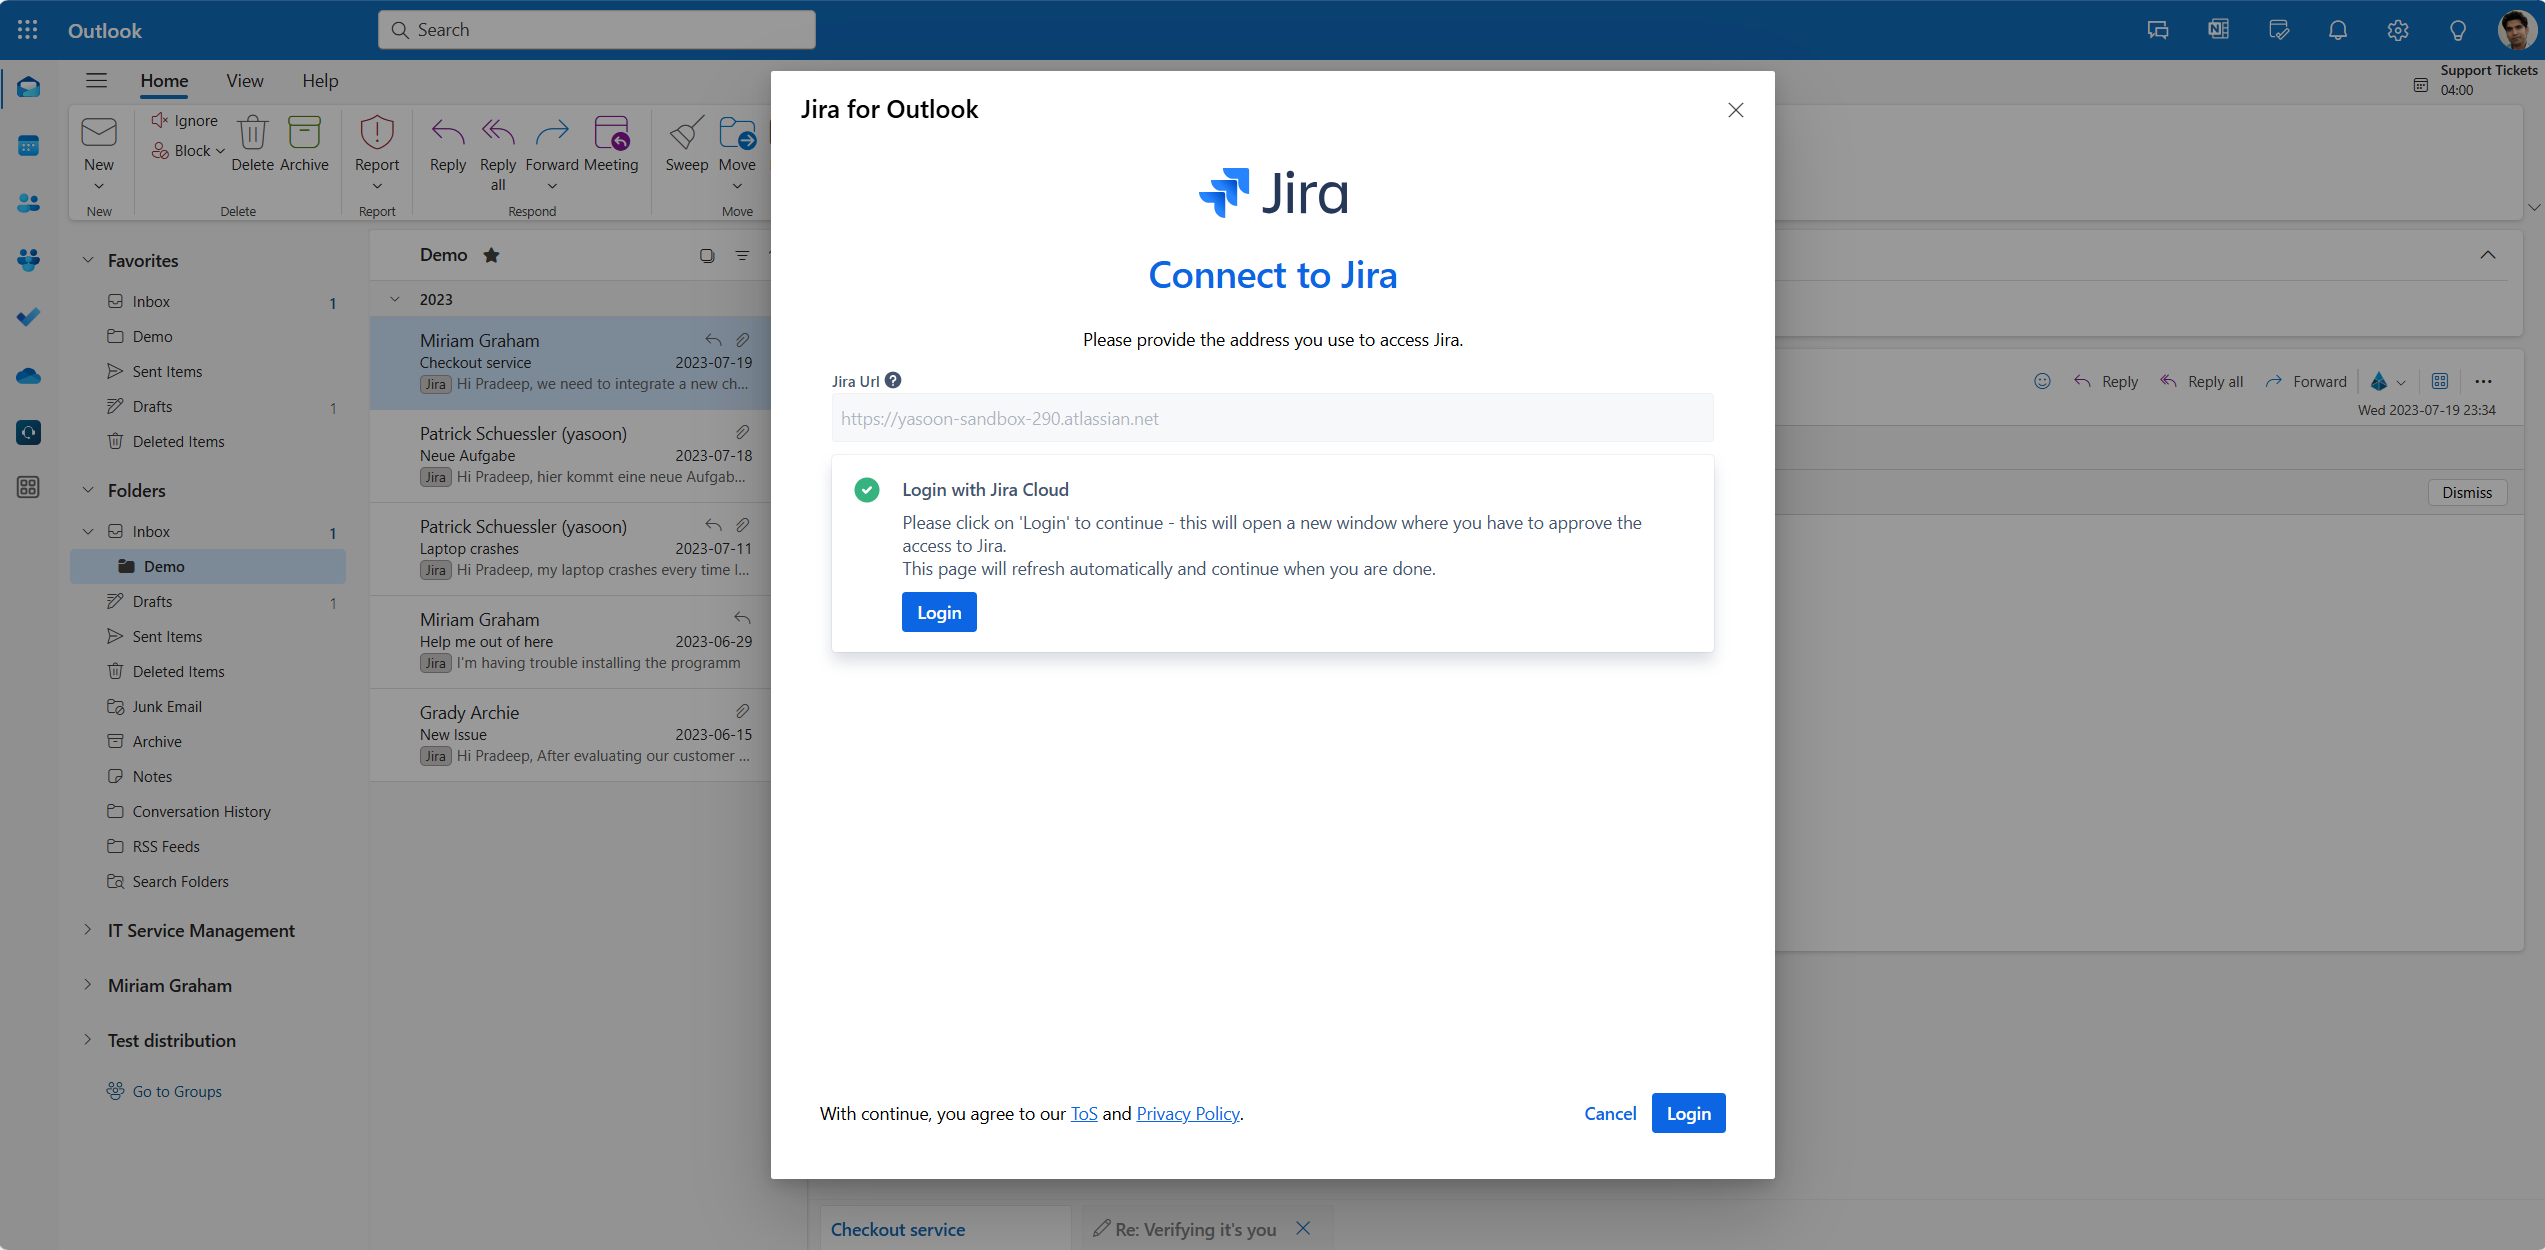
Task: Collapse the Favorites section
Action: (88, 260)
